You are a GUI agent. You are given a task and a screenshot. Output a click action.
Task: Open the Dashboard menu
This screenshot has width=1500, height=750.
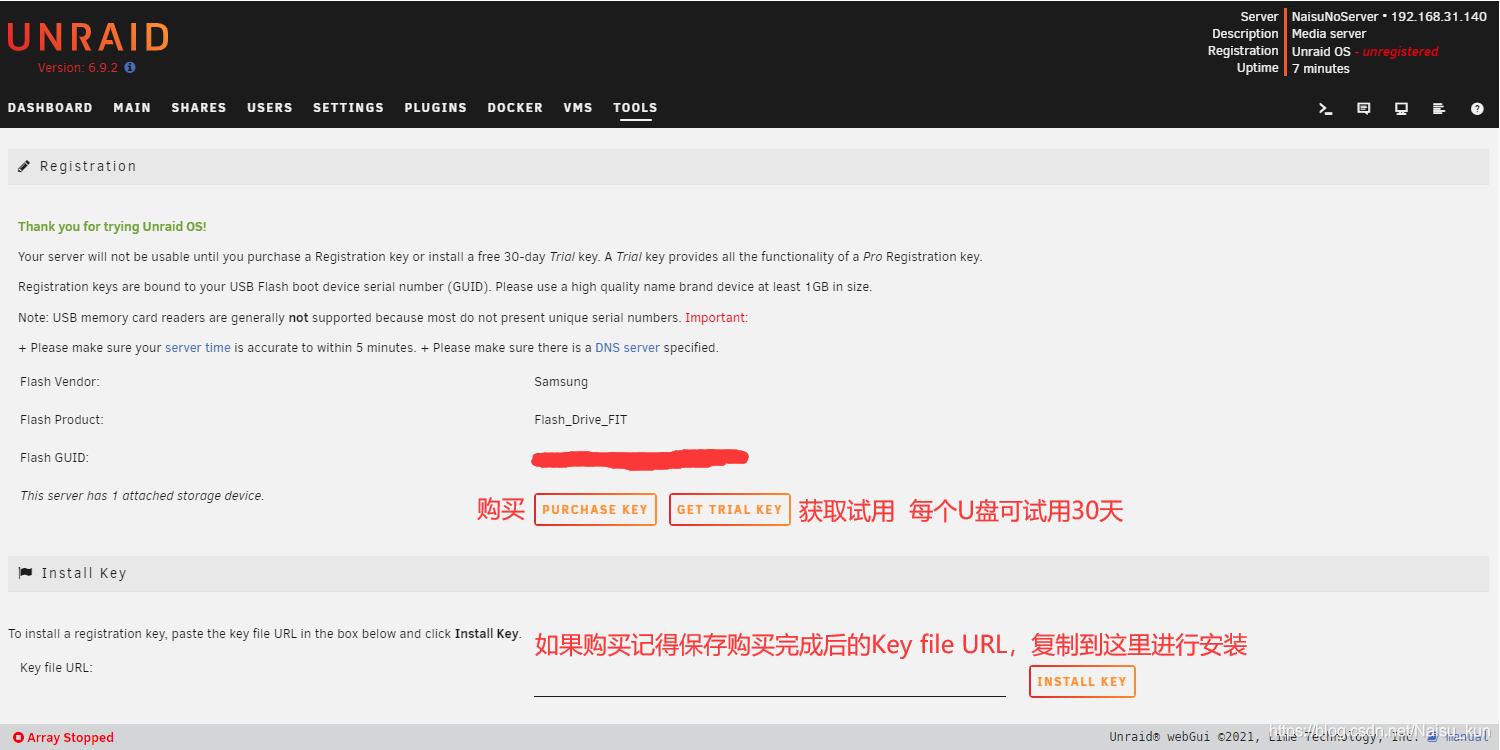50,108
